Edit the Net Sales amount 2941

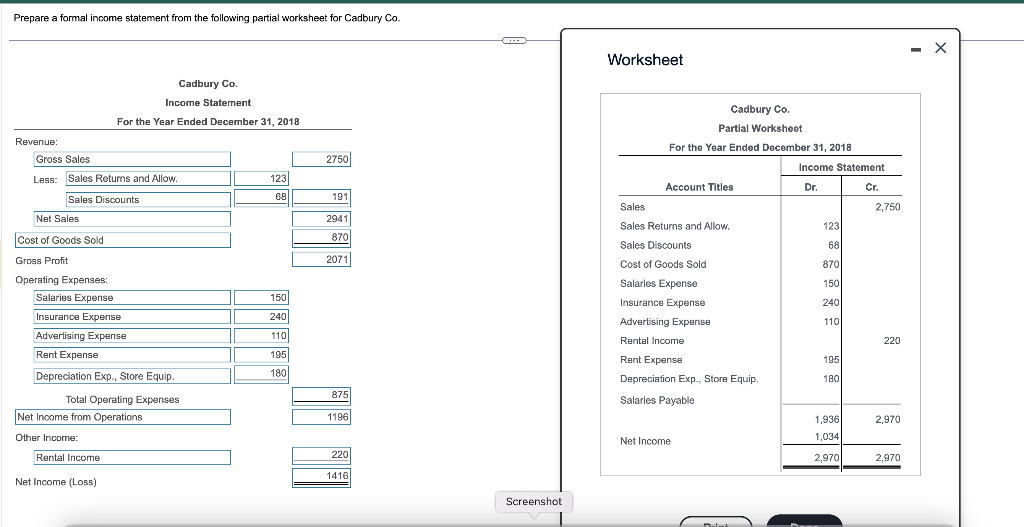(x=321, y=219)
